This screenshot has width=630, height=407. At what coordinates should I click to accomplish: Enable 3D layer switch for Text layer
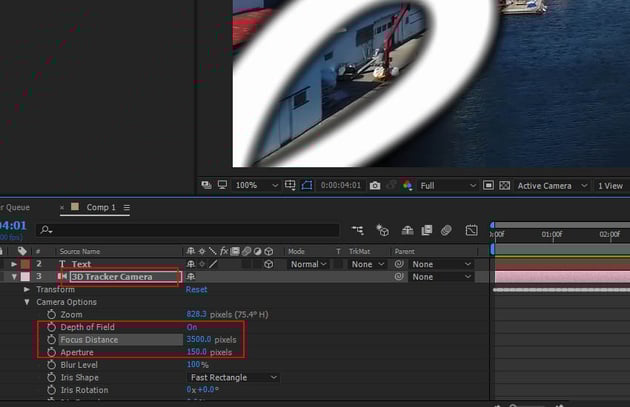pos(268,264)
